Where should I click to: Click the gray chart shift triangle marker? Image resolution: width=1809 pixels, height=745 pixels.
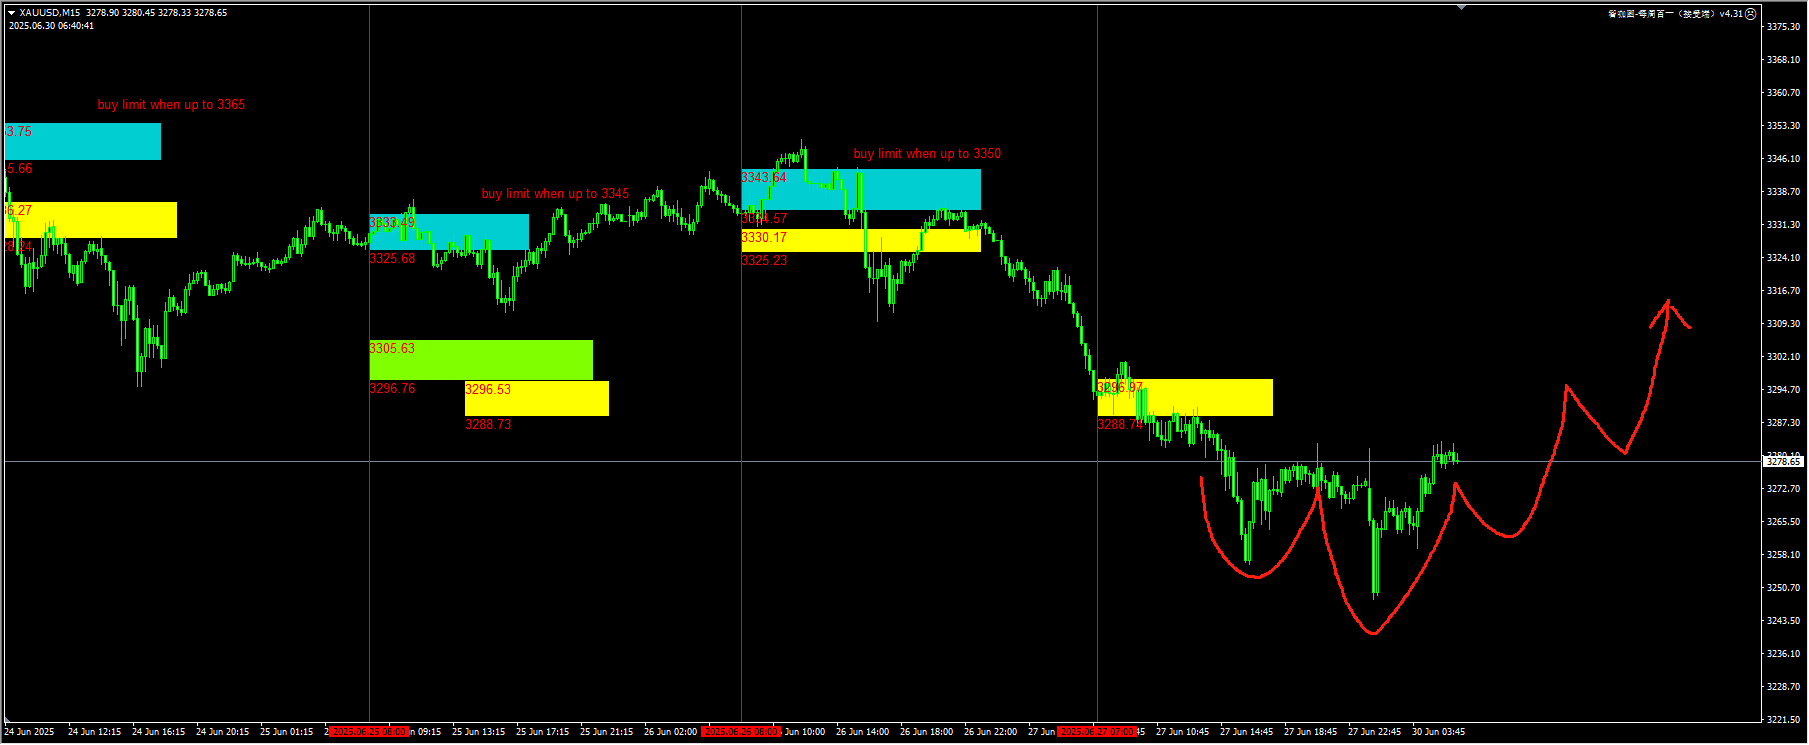tap(1461, 7)
